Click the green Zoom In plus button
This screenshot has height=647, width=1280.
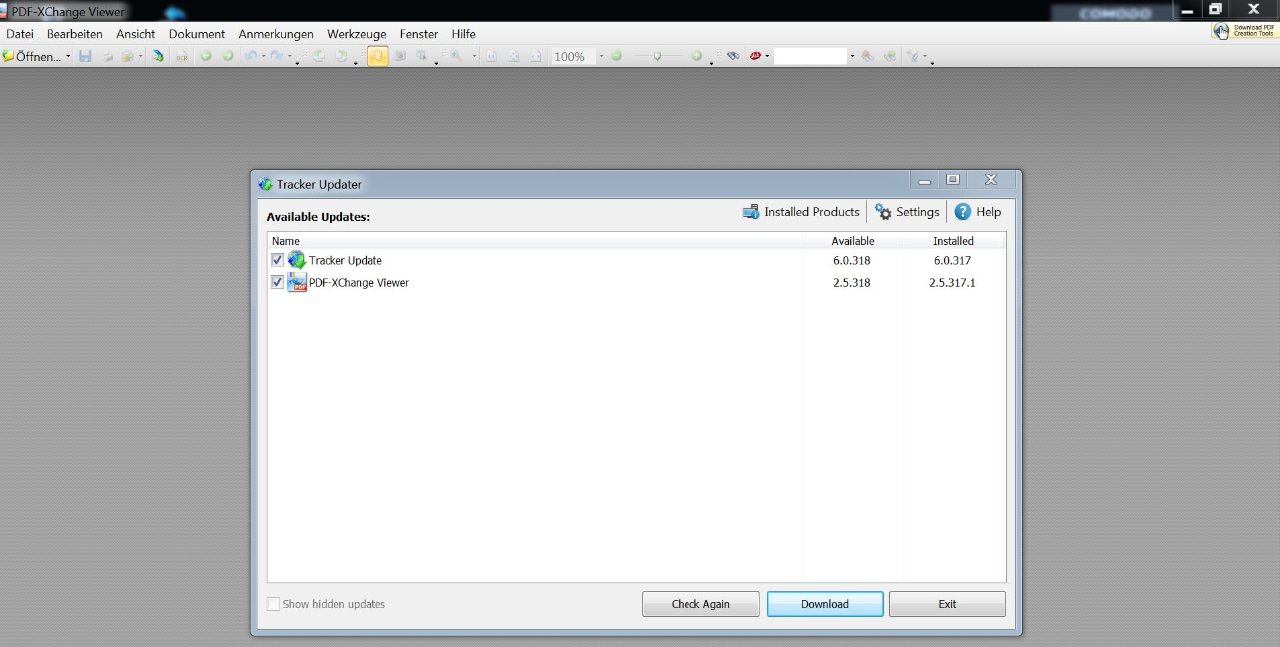point(697,56)
